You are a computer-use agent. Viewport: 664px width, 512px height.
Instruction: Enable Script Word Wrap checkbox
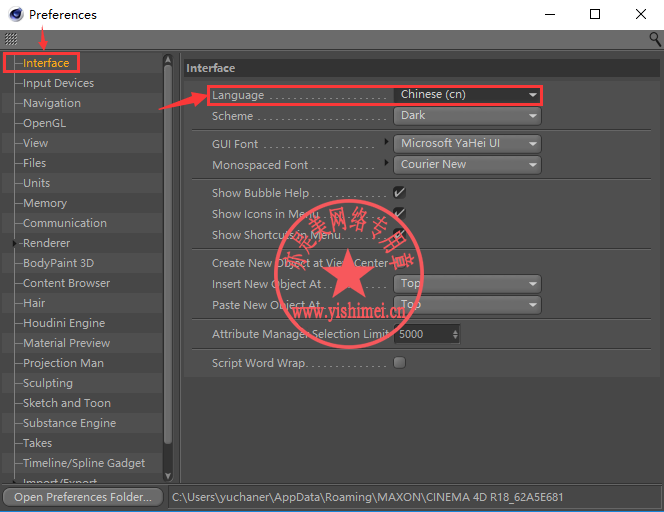399,363
